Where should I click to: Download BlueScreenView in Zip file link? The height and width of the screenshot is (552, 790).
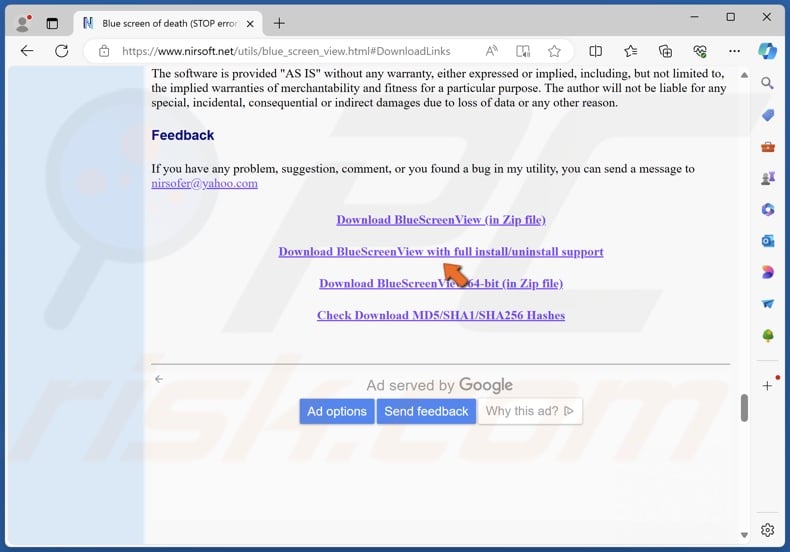pyautogui.click(x=441, y=220)
